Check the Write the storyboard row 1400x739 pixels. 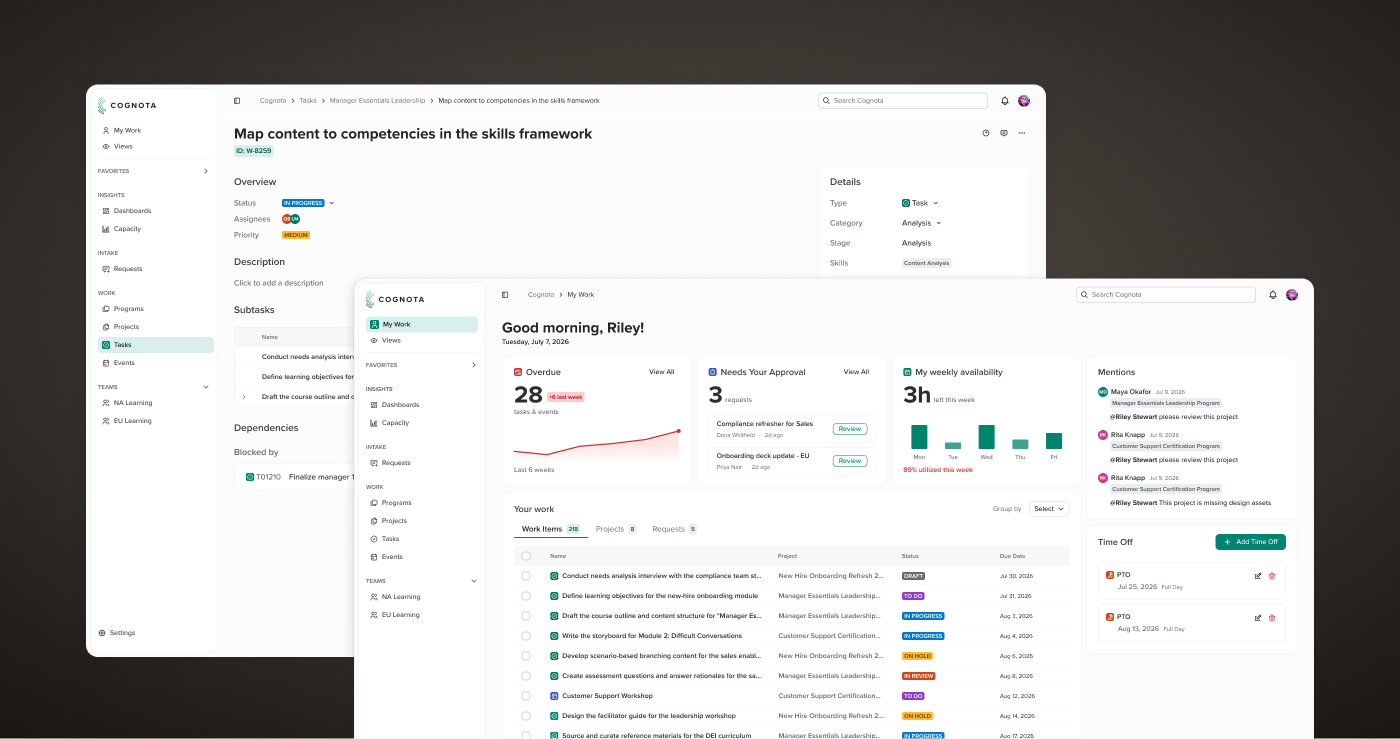[526, 636]
